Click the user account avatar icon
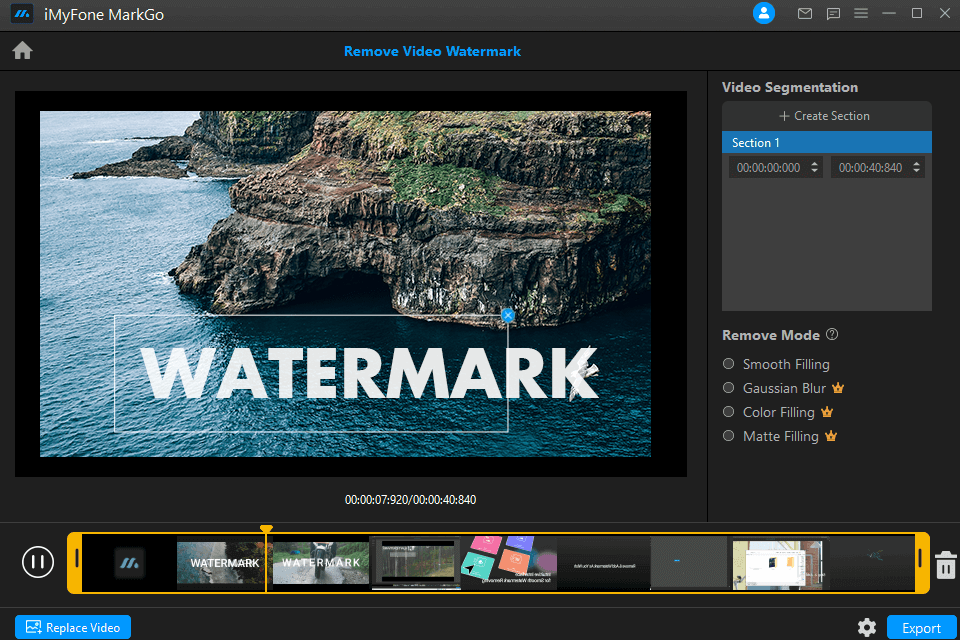This screenshot has width=960, height=640. click(764, 13)
